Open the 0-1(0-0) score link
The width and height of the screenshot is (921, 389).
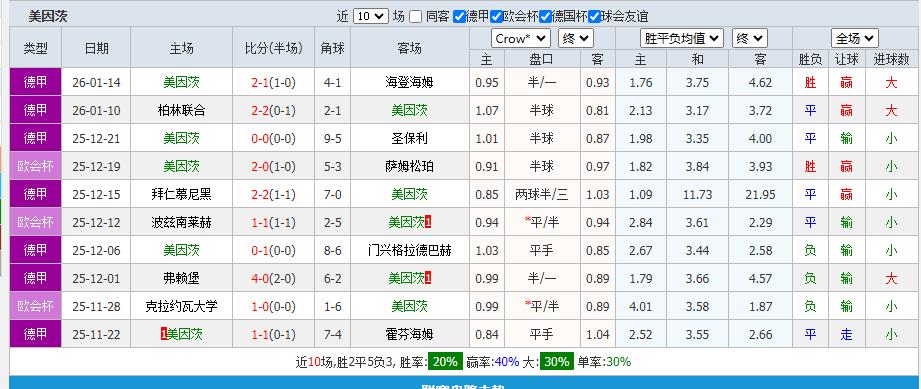(273, 250)
